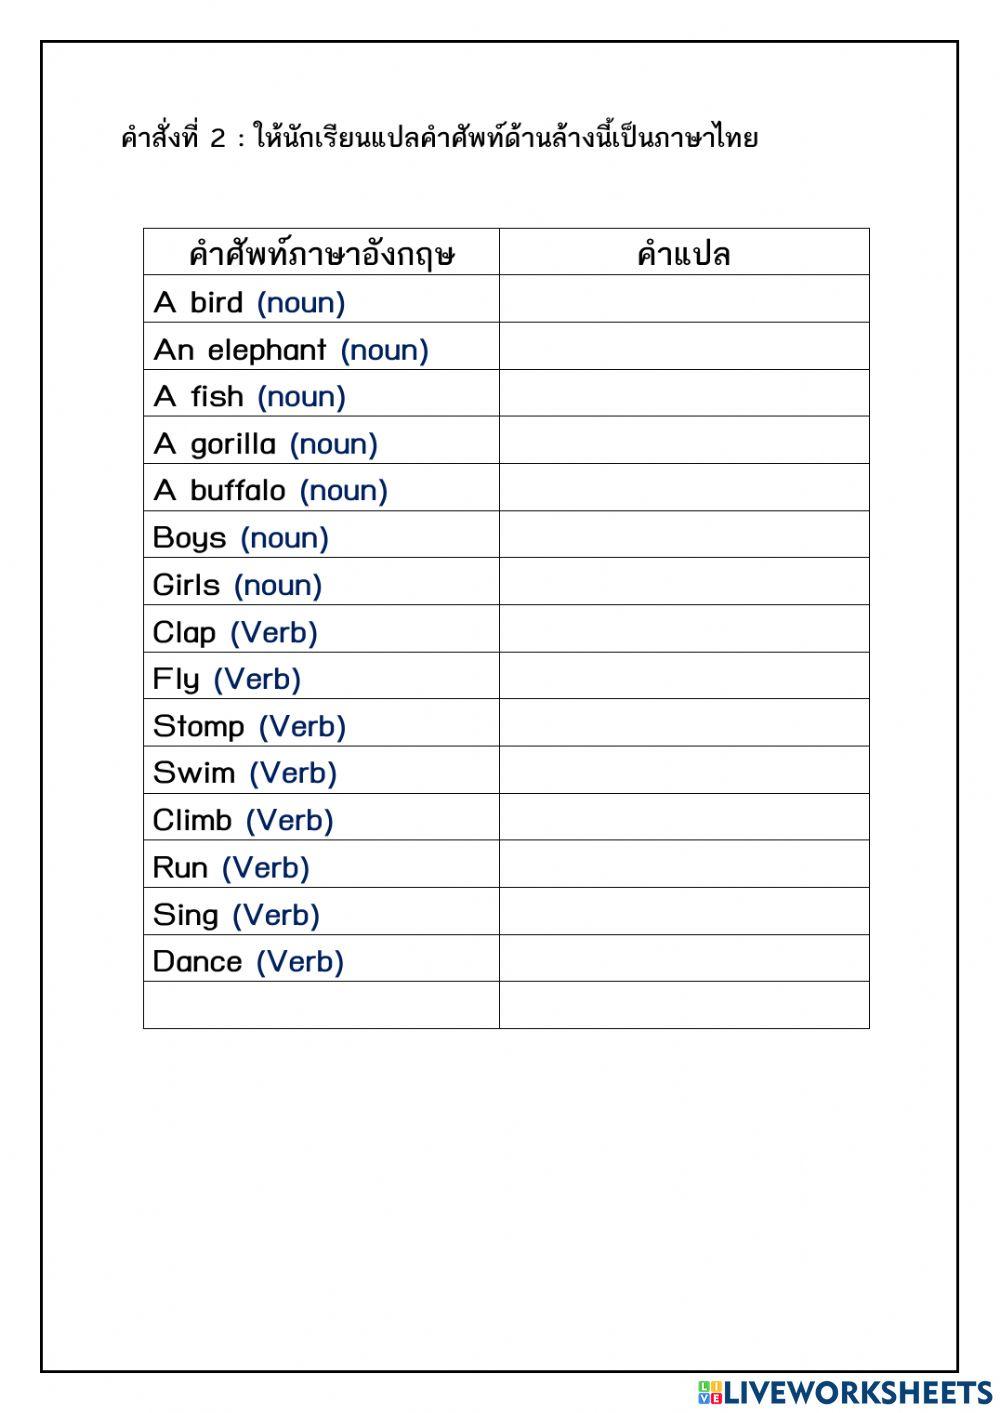Click the "คำศัพท์ภาษาอังกฤษ" column header
This screenshot has width=1000, height=1413.
pyautogui.click(x=321, y=253)
